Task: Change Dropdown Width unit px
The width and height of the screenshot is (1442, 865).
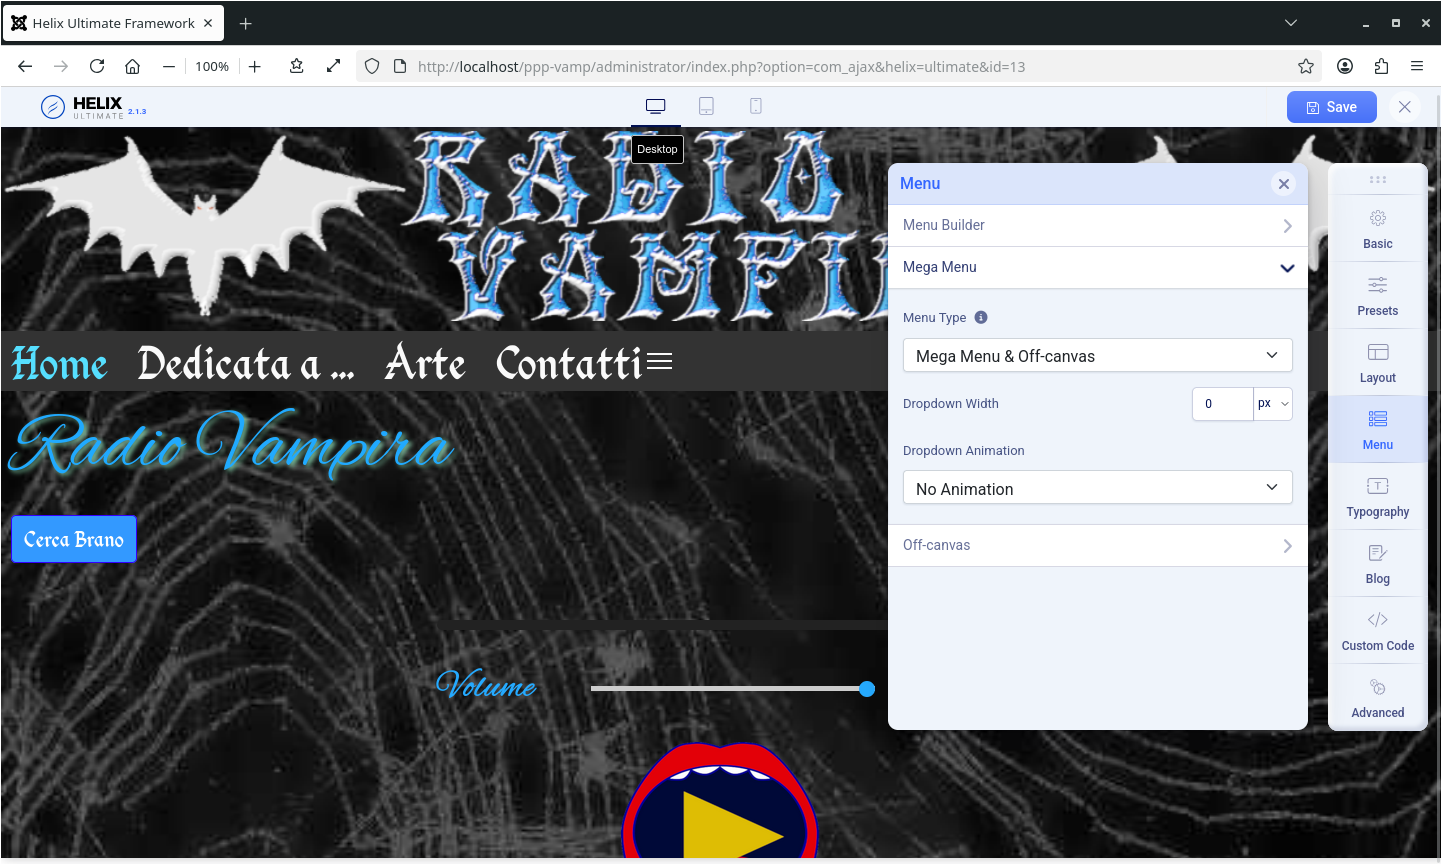Action: click(x=1273, y=404)
